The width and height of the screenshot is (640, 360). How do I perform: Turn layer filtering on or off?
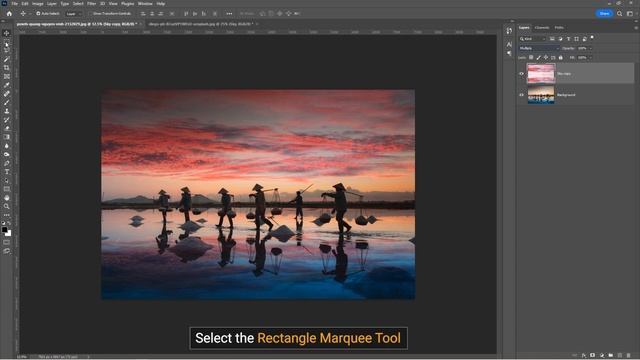(592, 38)
